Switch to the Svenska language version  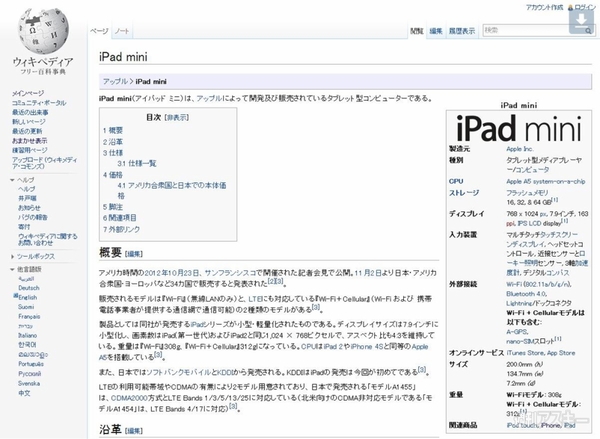(x=29, y=383)
